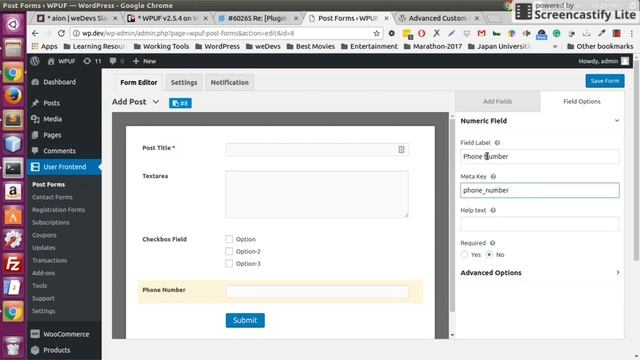Open Ubuntu Software Center in dock
The height and width of the screenshot is (360, 640).
(13, 216)
